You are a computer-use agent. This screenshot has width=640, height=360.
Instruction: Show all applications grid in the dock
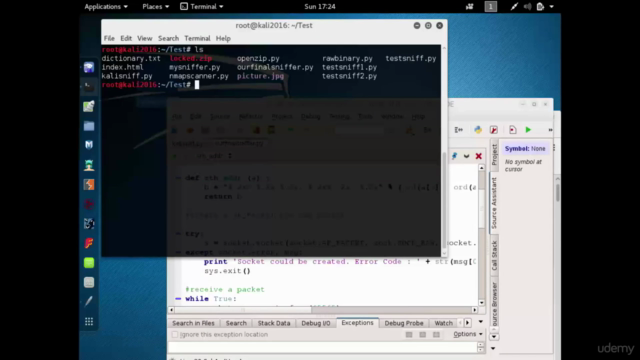click(x=89, y=322)
